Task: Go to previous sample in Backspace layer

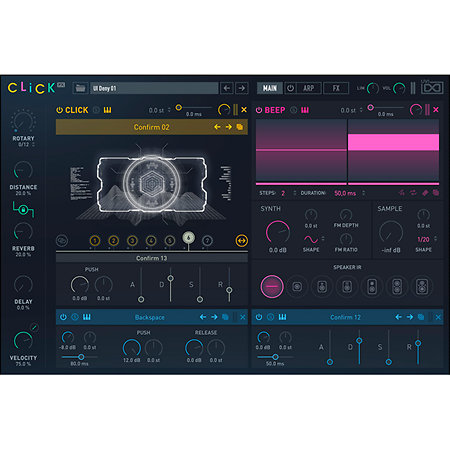Action: [x=203, y=317]
